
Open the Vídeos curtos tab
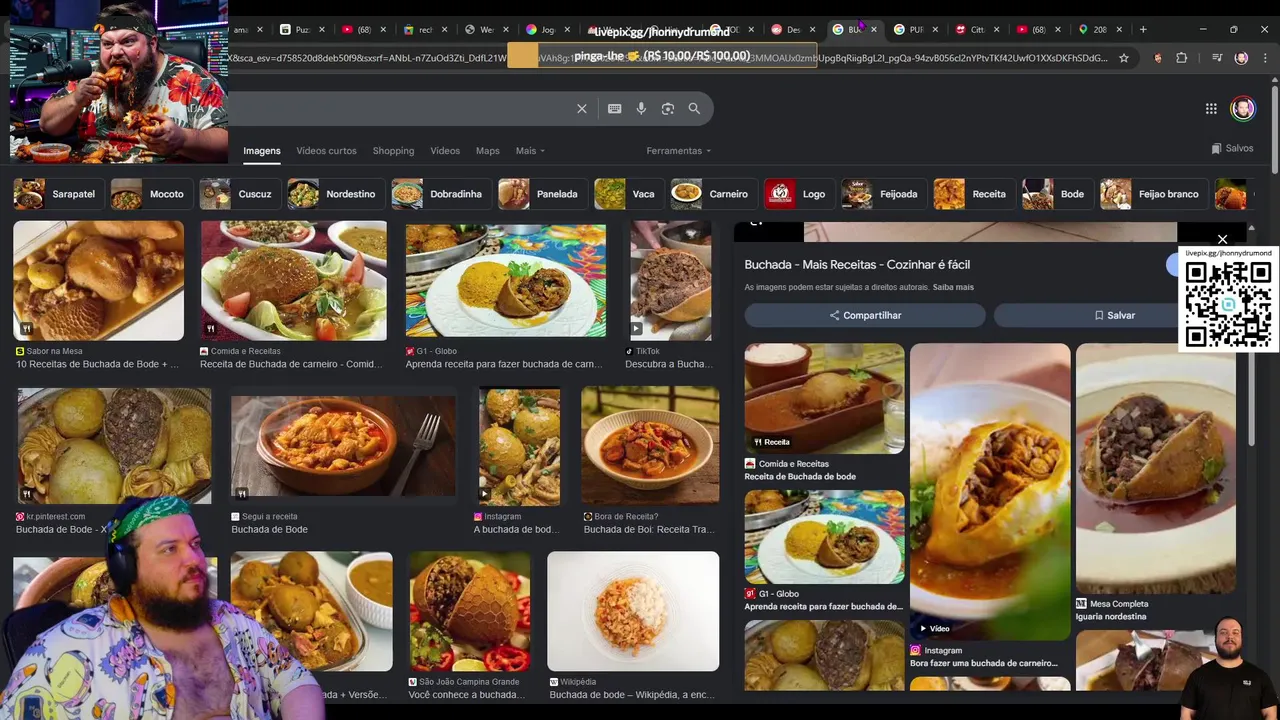pyautogui.click(x=326, y=151)
